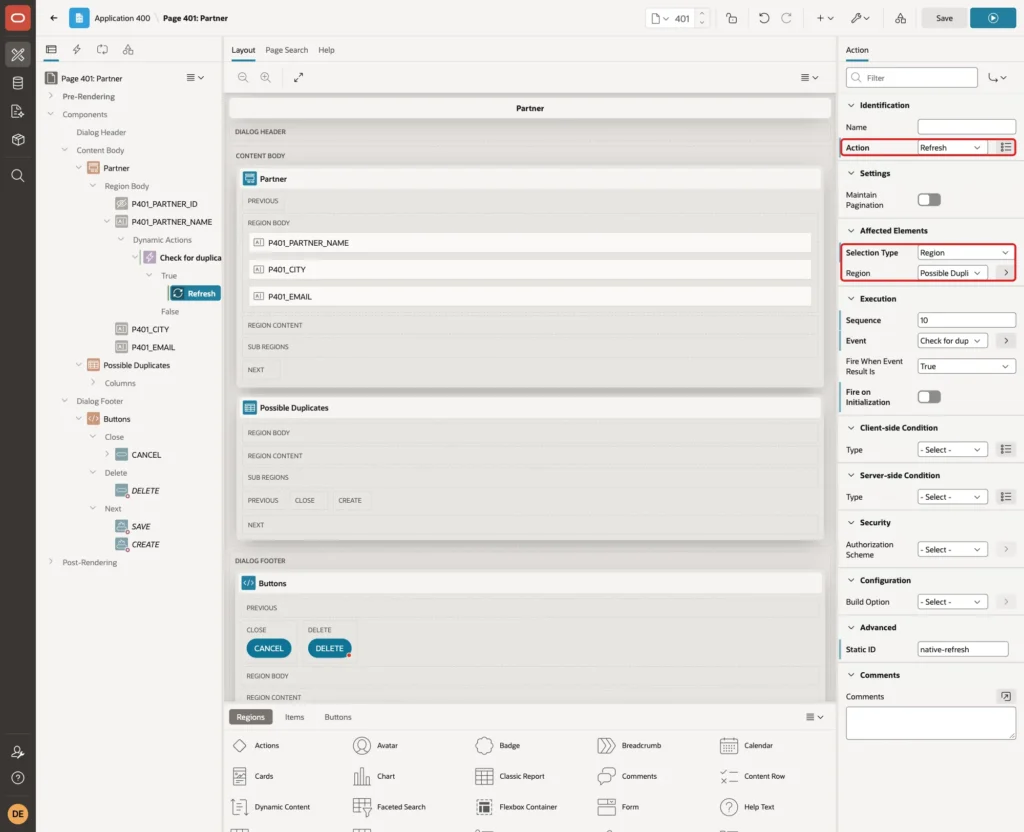Redo the last change
This screenshot has width=1024, height=832.
coord(786,18)
